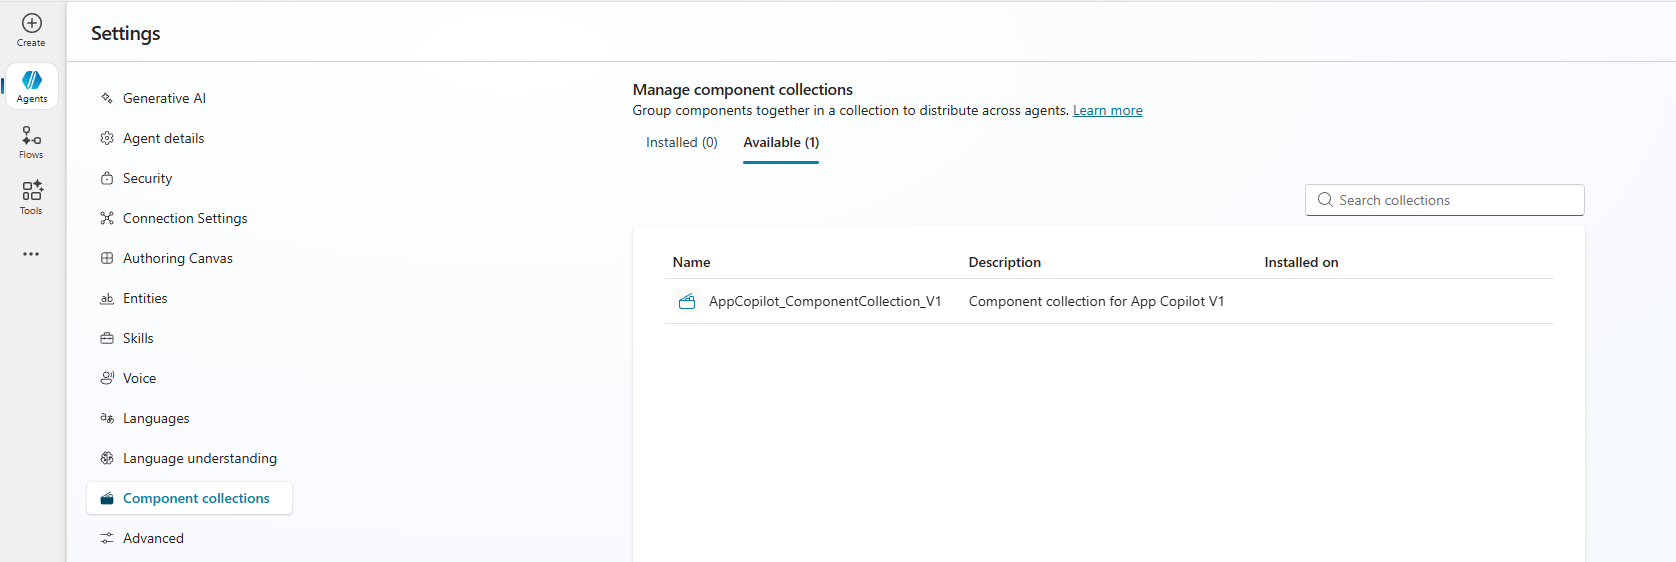The width and height of the screenshot is (1676, 562).
Task: Follow the Learn more link
Action: click(x=1107, y=111)
